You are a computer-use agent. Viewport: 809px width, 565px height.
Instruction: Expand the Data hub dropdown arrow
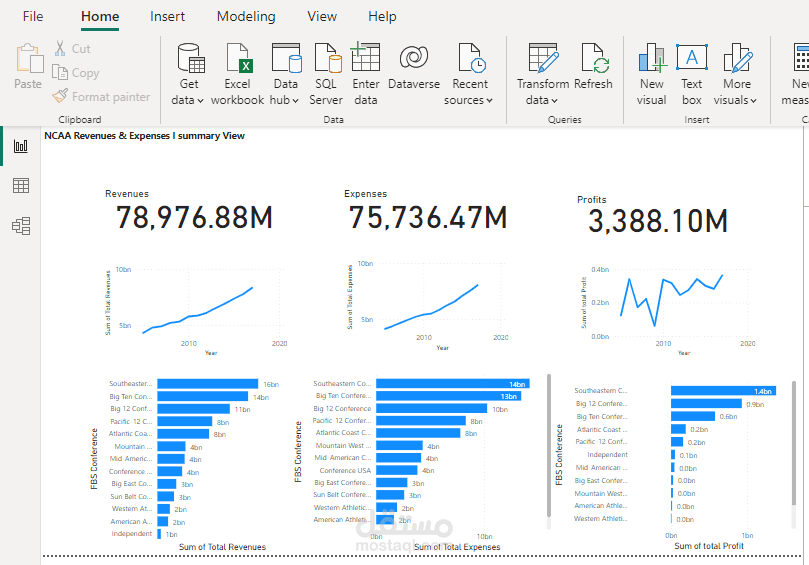point(295,101)
